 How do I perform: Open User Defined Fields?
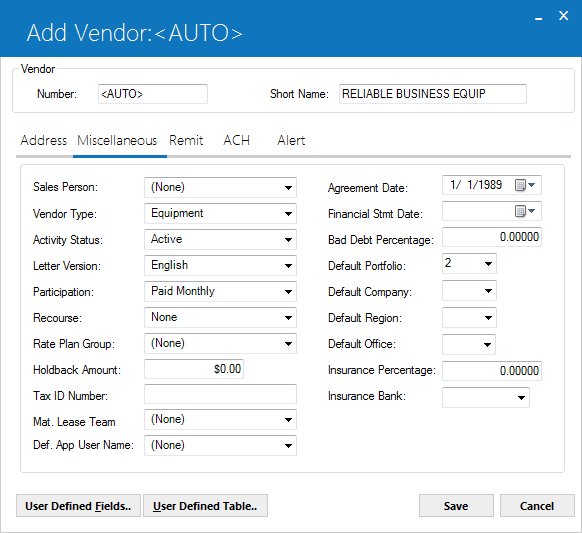click(78, 506)
